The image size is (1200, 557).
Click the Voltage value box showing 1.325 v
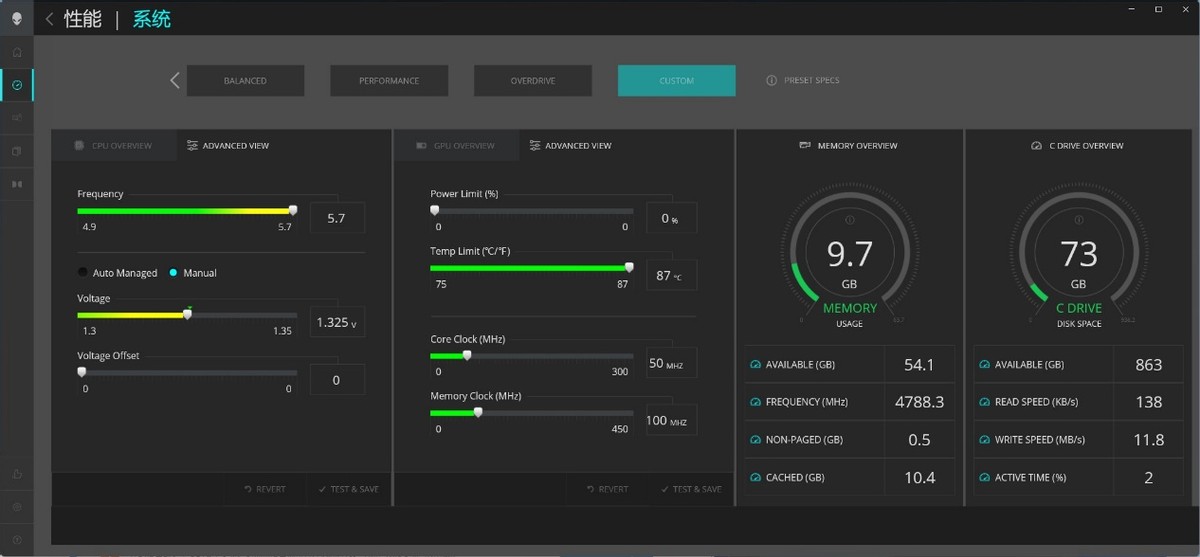tap(337, 322)
